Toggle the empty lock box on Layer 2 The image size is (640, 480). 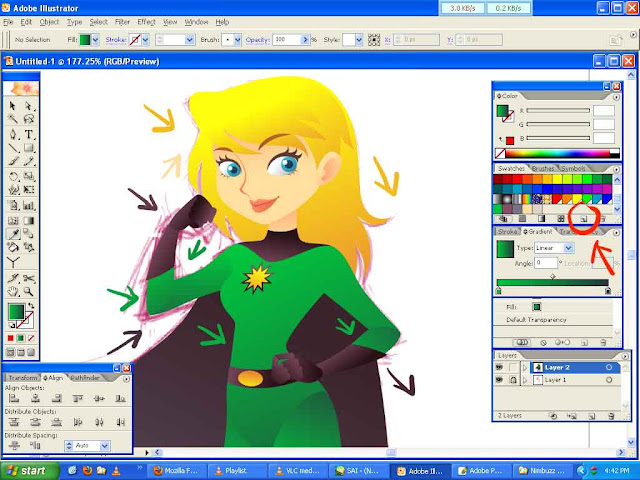tap(513, 367)
